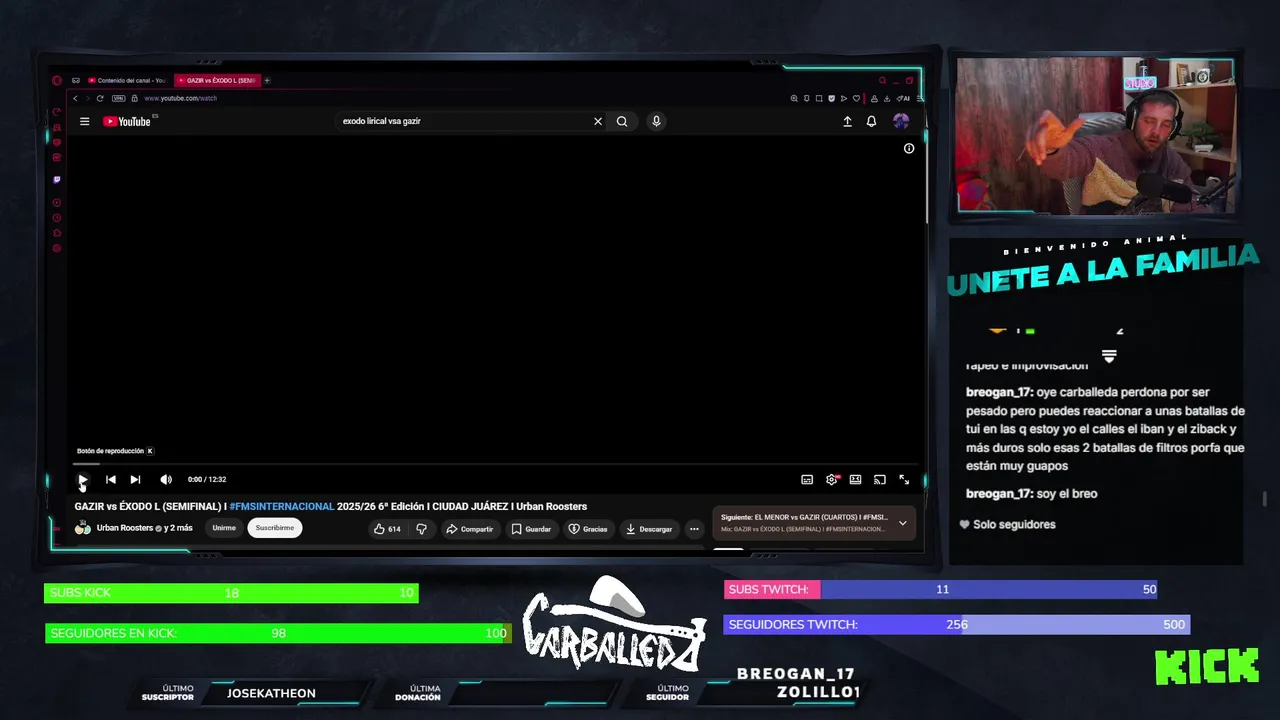Viewport: 1280px width, 720px height.
Task: Dislike the video
Action: click(x=421, y=529)
